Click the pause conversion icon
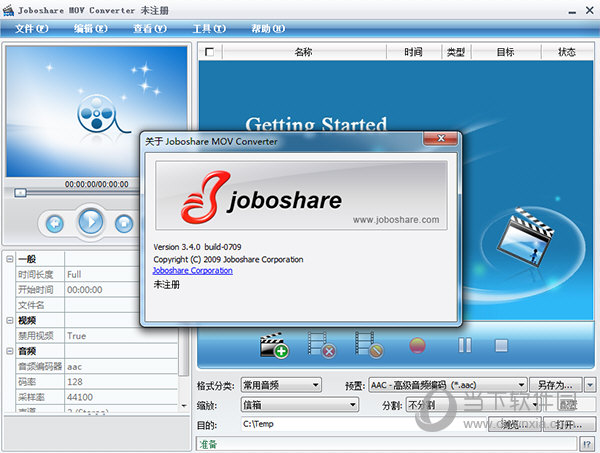This screenshot has height=453, width=600. [465, 345]
